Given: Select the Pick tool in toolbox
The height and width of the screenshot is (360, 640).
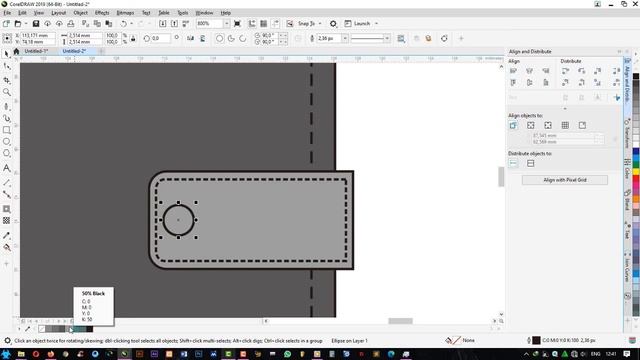Looking at the screenshot, I should 7,53.
